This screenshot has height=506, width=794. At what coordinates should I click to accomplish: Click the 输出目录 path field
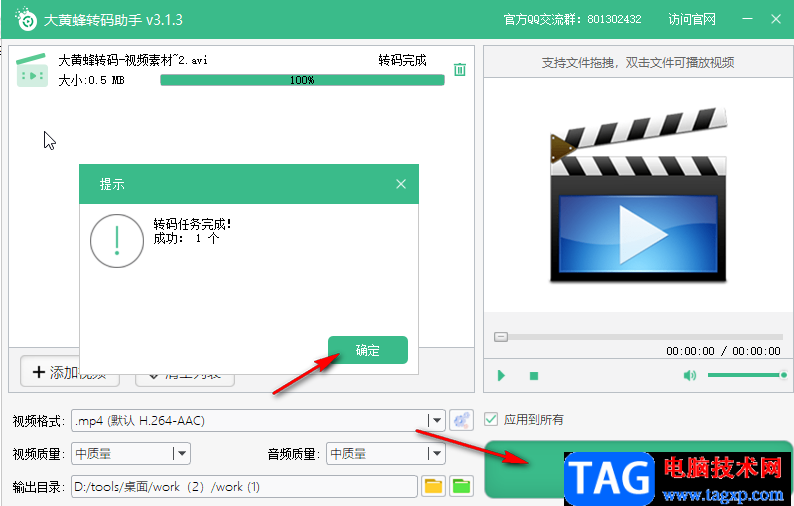tap(244, 487)
